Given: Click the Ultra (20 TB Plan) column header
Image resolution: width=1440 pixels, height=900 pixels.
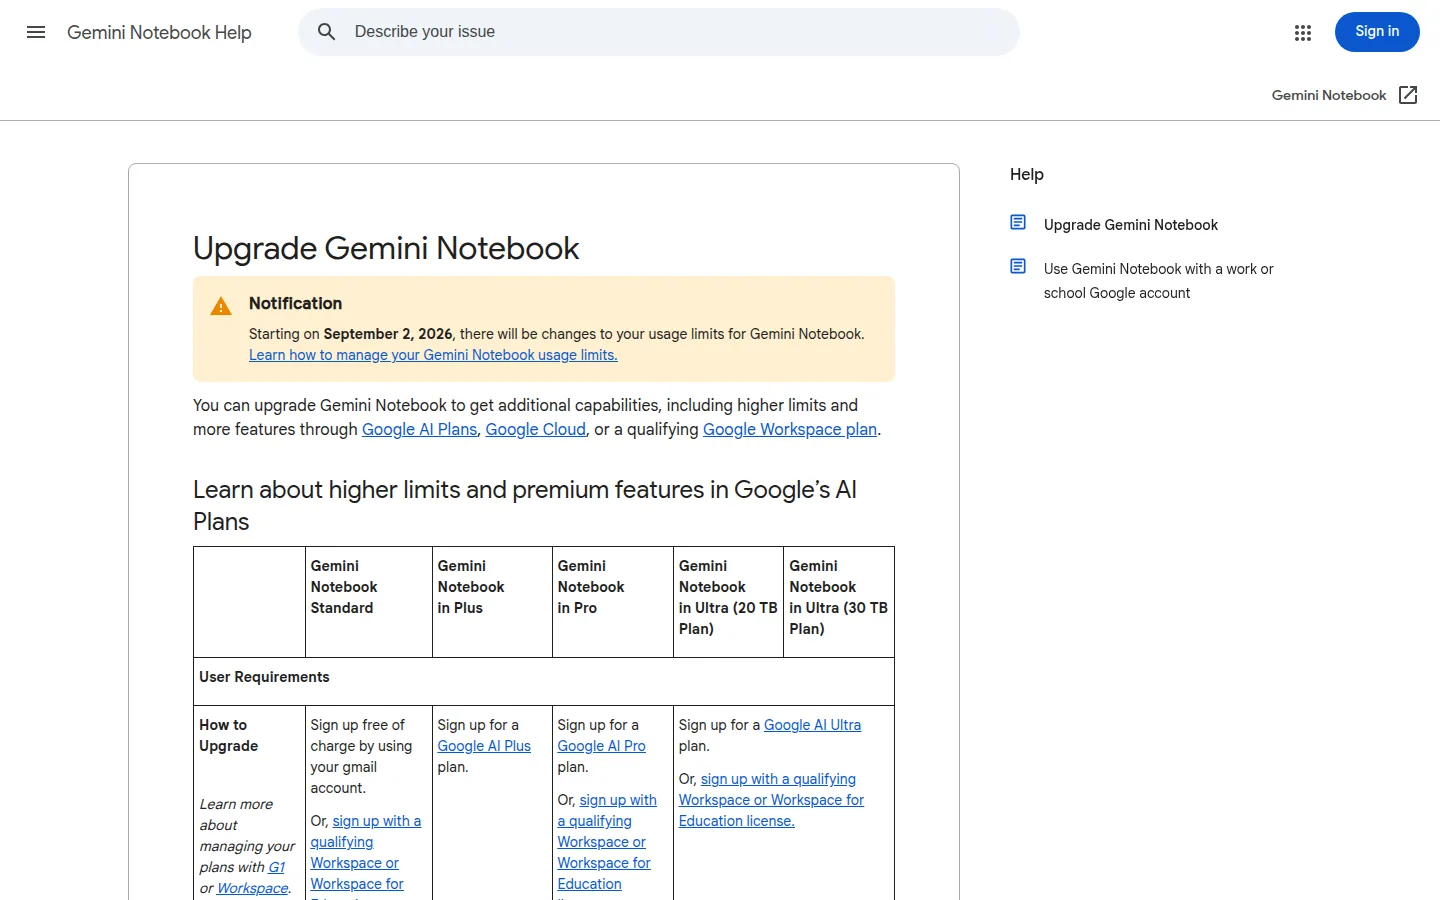Looking at the screenshot, I should pos(728,602).
